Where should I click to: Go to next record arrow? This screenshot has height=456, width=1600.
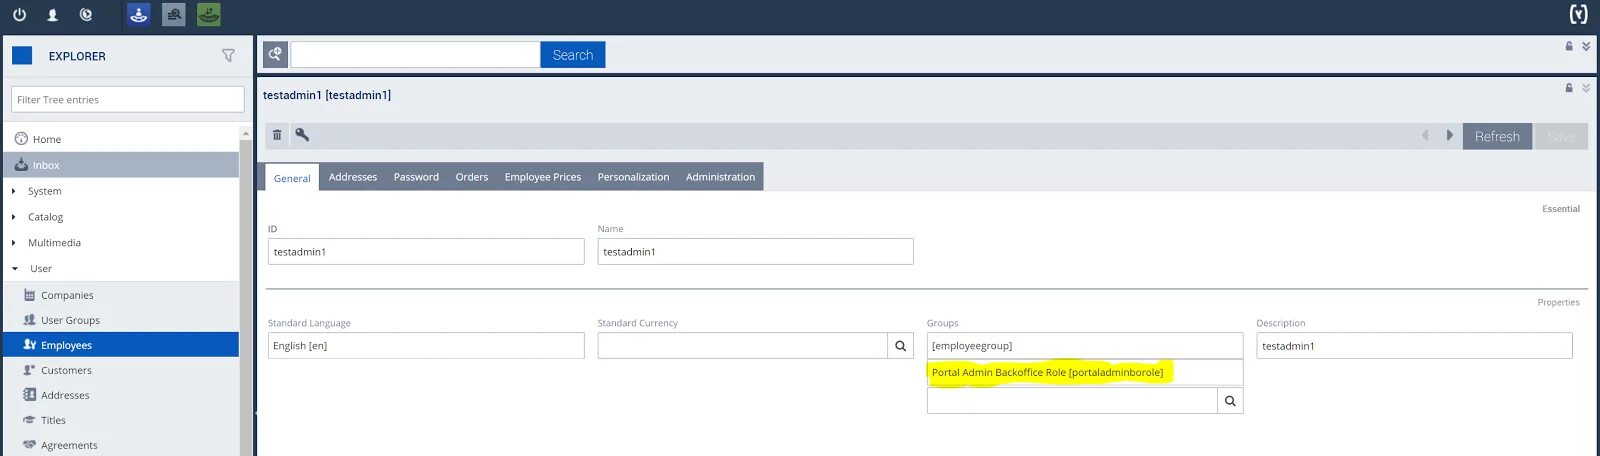point(1449,135)
